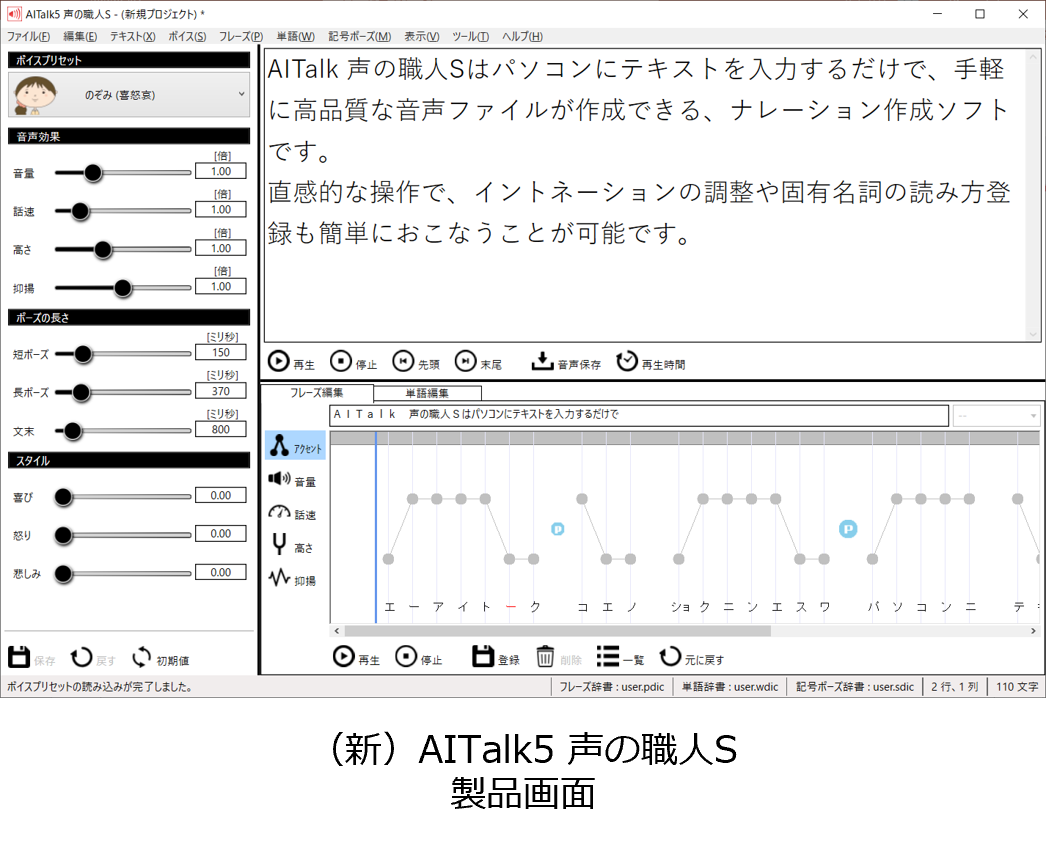This screenshot has width=1046, height=843.
Task: Click the 怒り style slider handle
Action: click(63, 535)
